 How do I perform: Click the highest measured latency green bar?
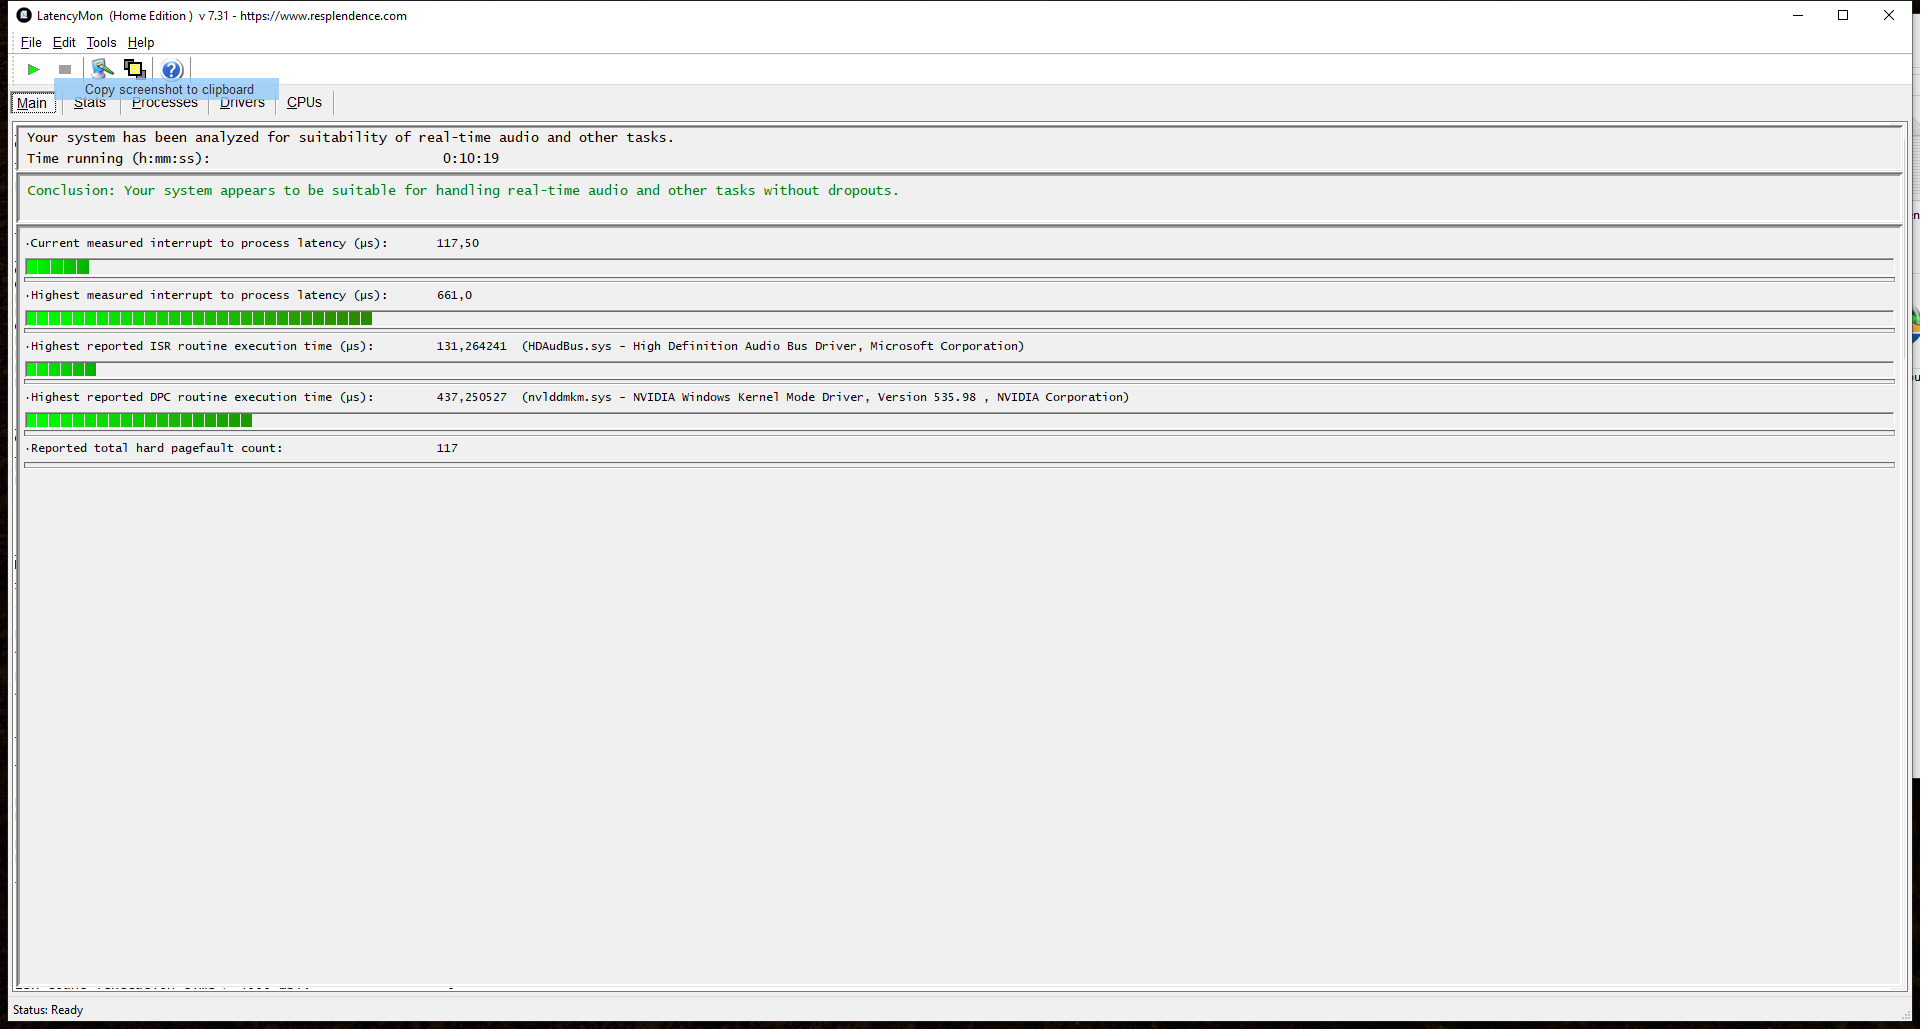click(x=198, y=318)
